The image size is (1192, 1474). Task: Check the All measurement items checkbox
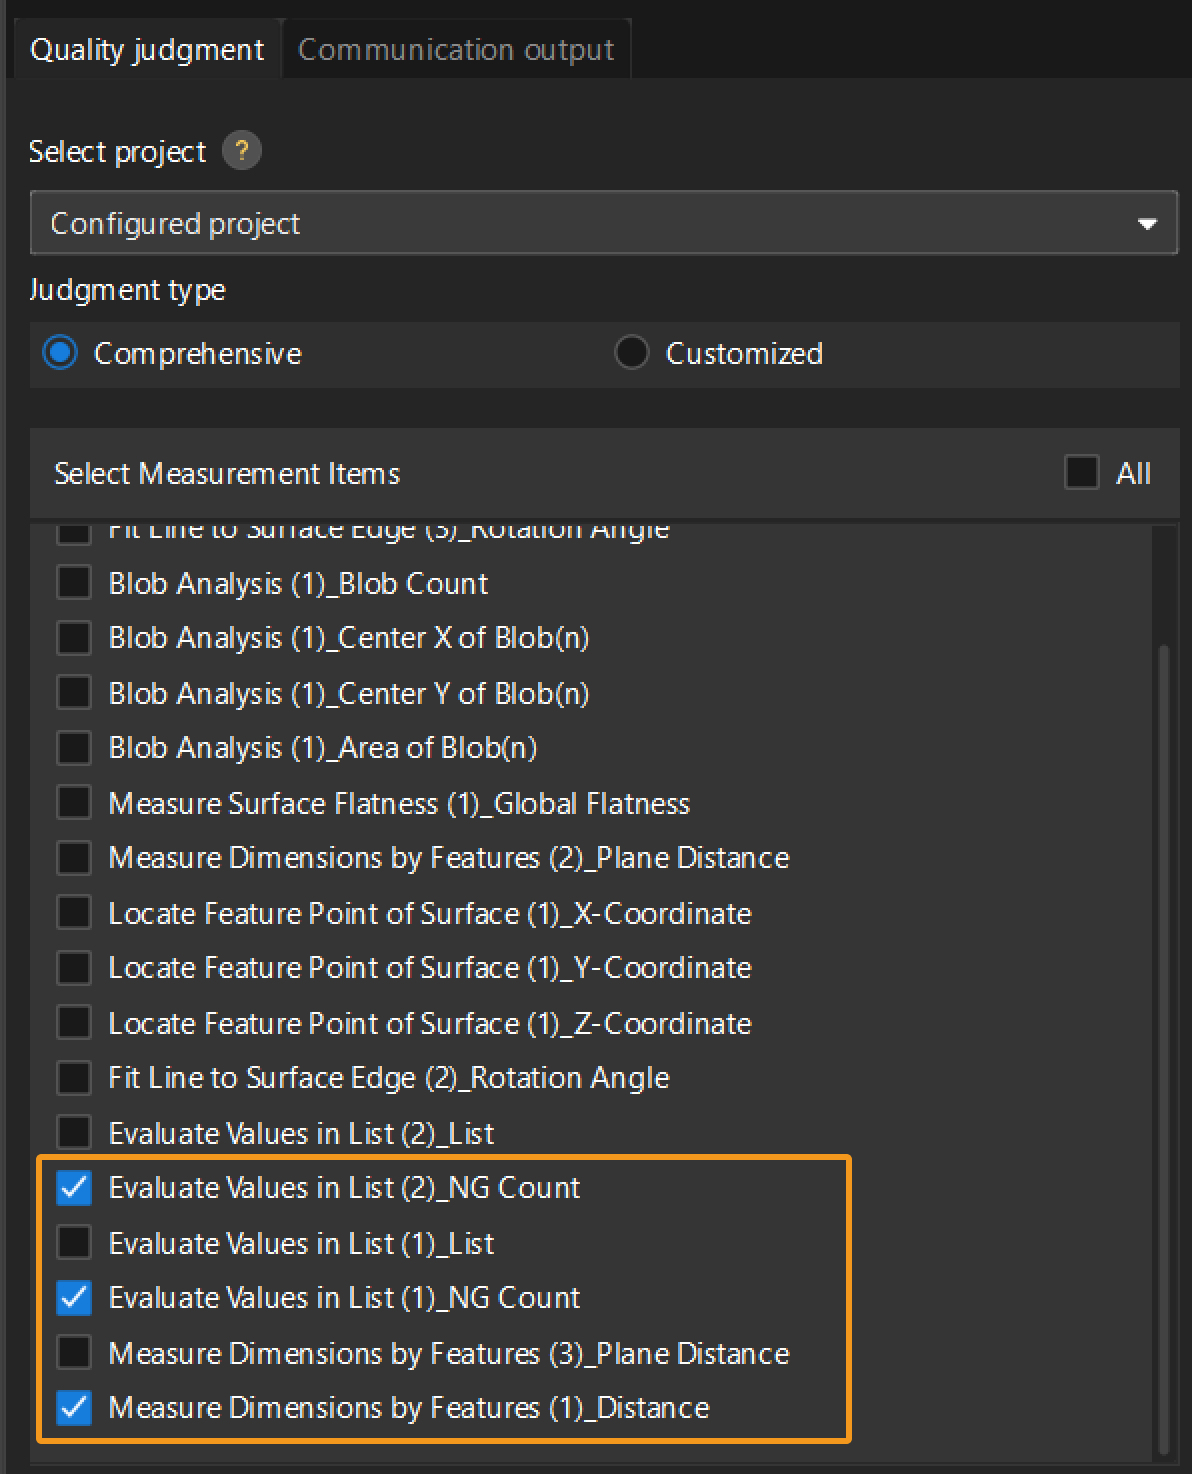pos(1081,473)
